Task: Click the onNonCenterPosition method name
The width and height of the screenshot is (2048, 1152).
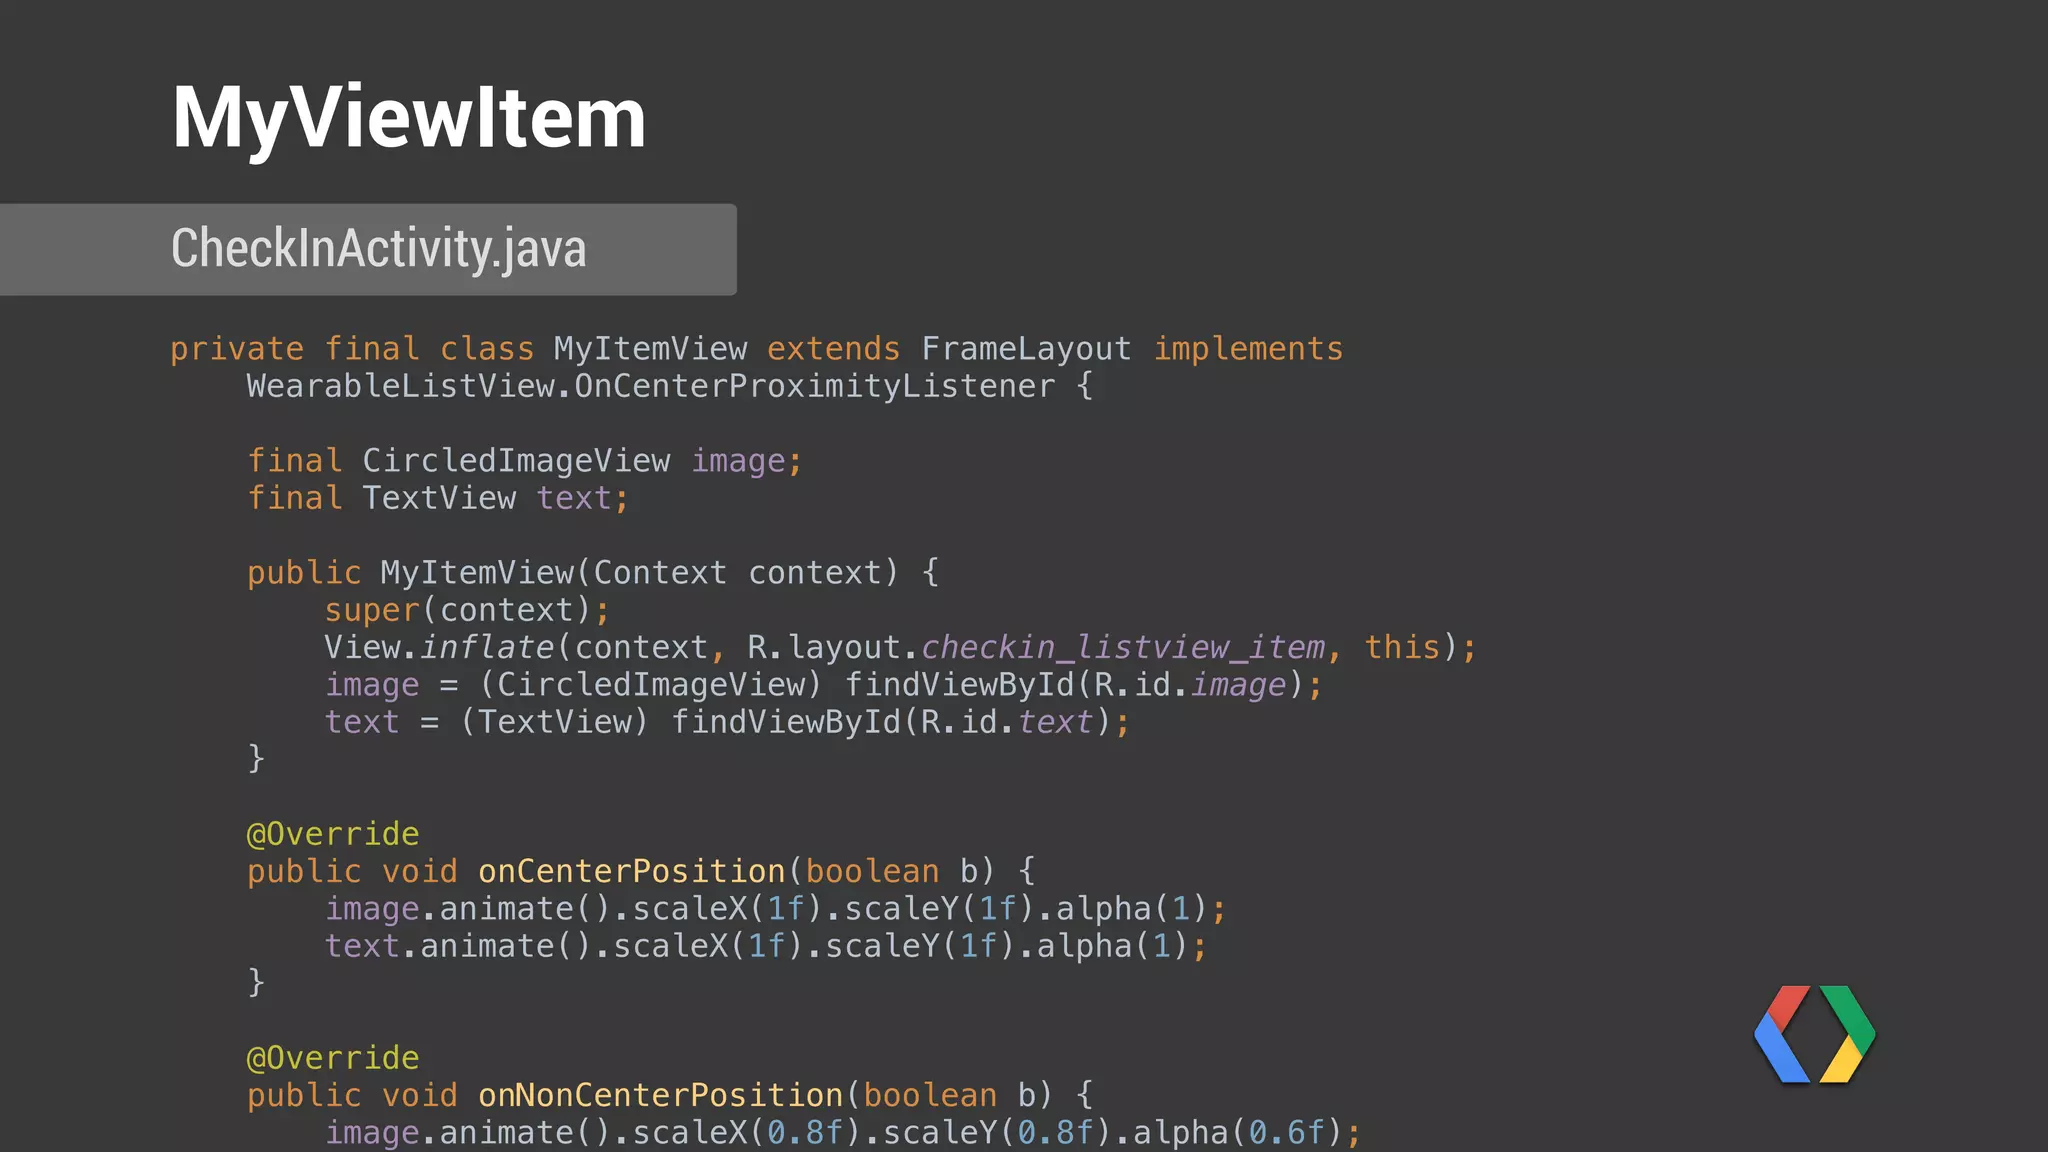Action: 660,1095
